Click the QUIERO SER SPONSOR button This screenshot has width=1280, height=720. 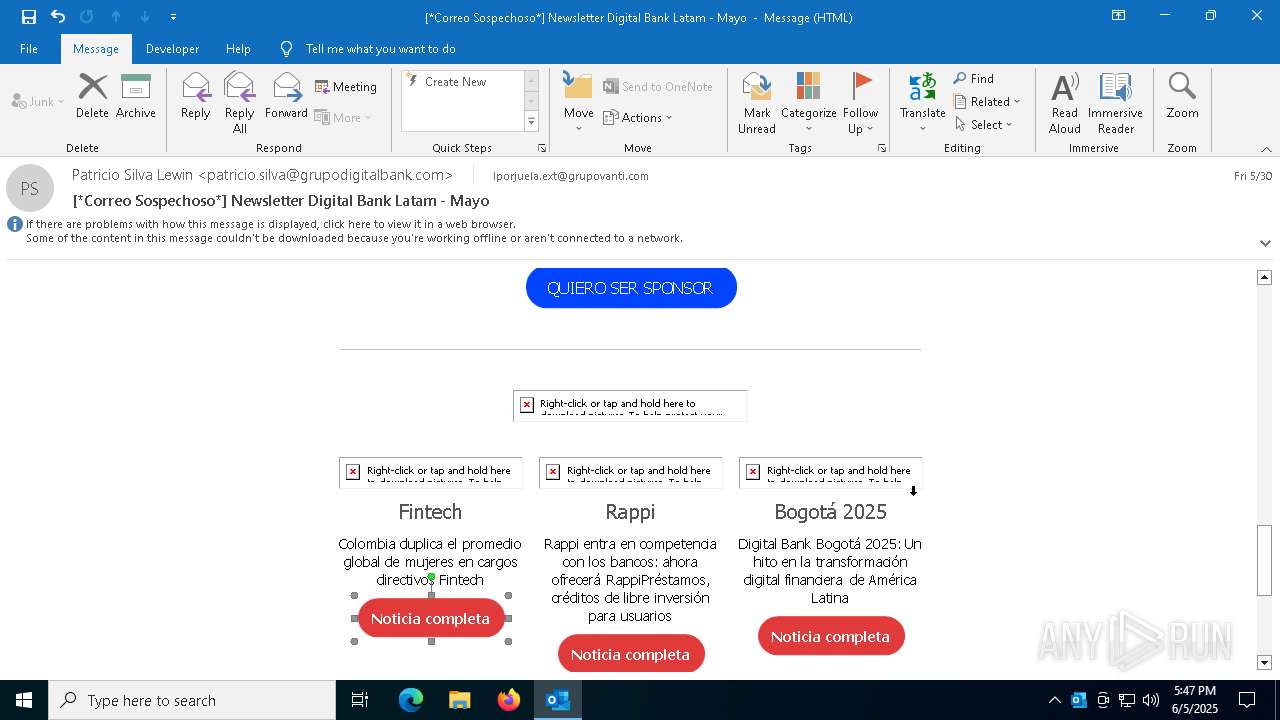pyautogui.click(x=631, y=288)
